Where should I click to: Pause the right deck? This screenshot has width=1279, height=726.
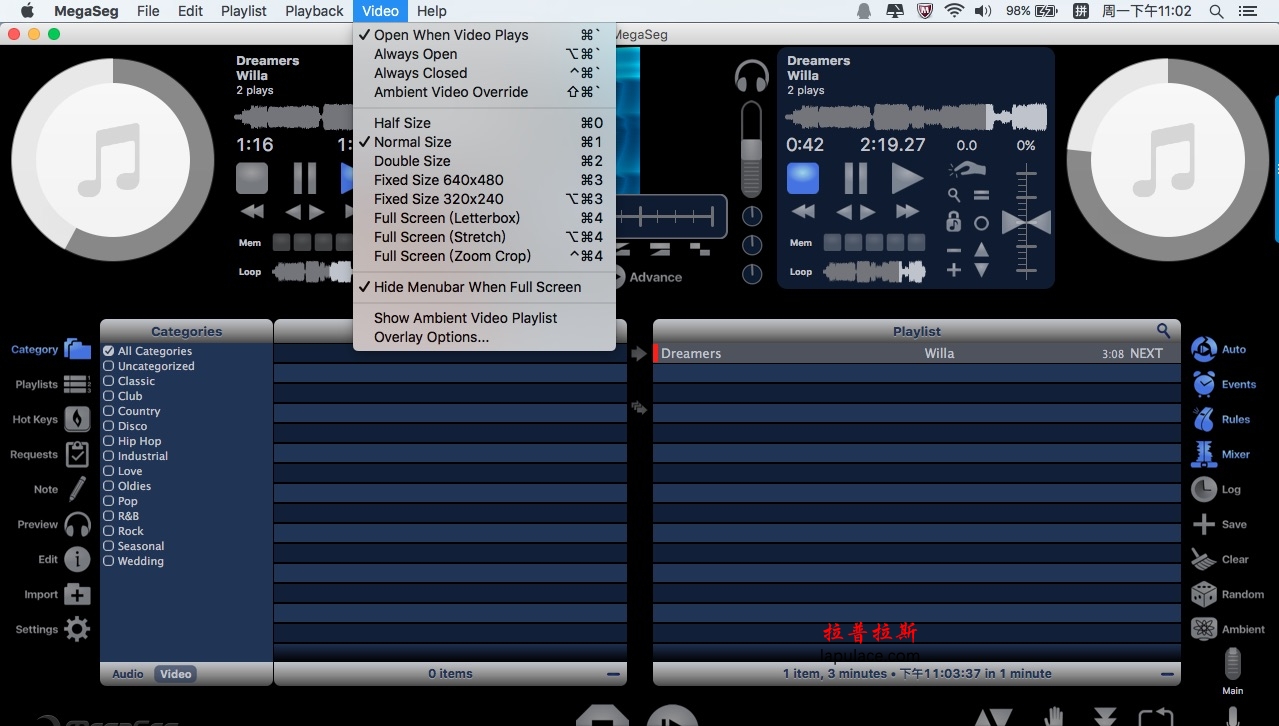point(856,178)
